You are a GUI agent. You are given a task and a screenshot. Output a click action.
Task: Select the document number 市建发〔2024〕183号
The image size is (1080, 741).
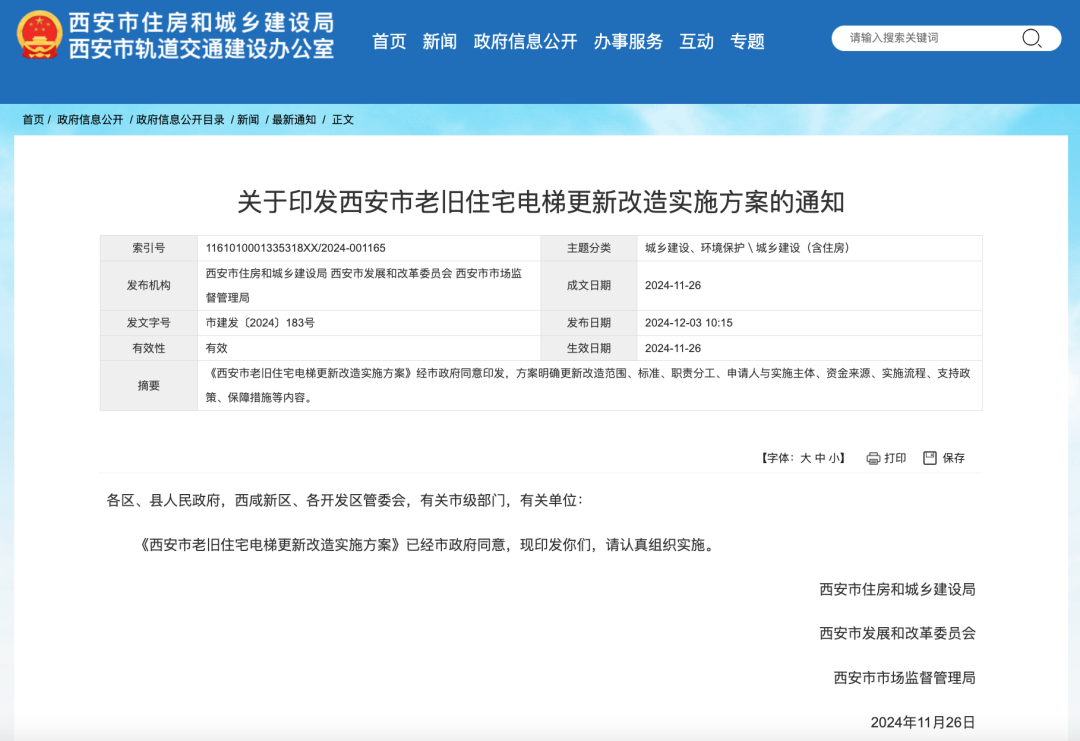[x=260, y=322]
